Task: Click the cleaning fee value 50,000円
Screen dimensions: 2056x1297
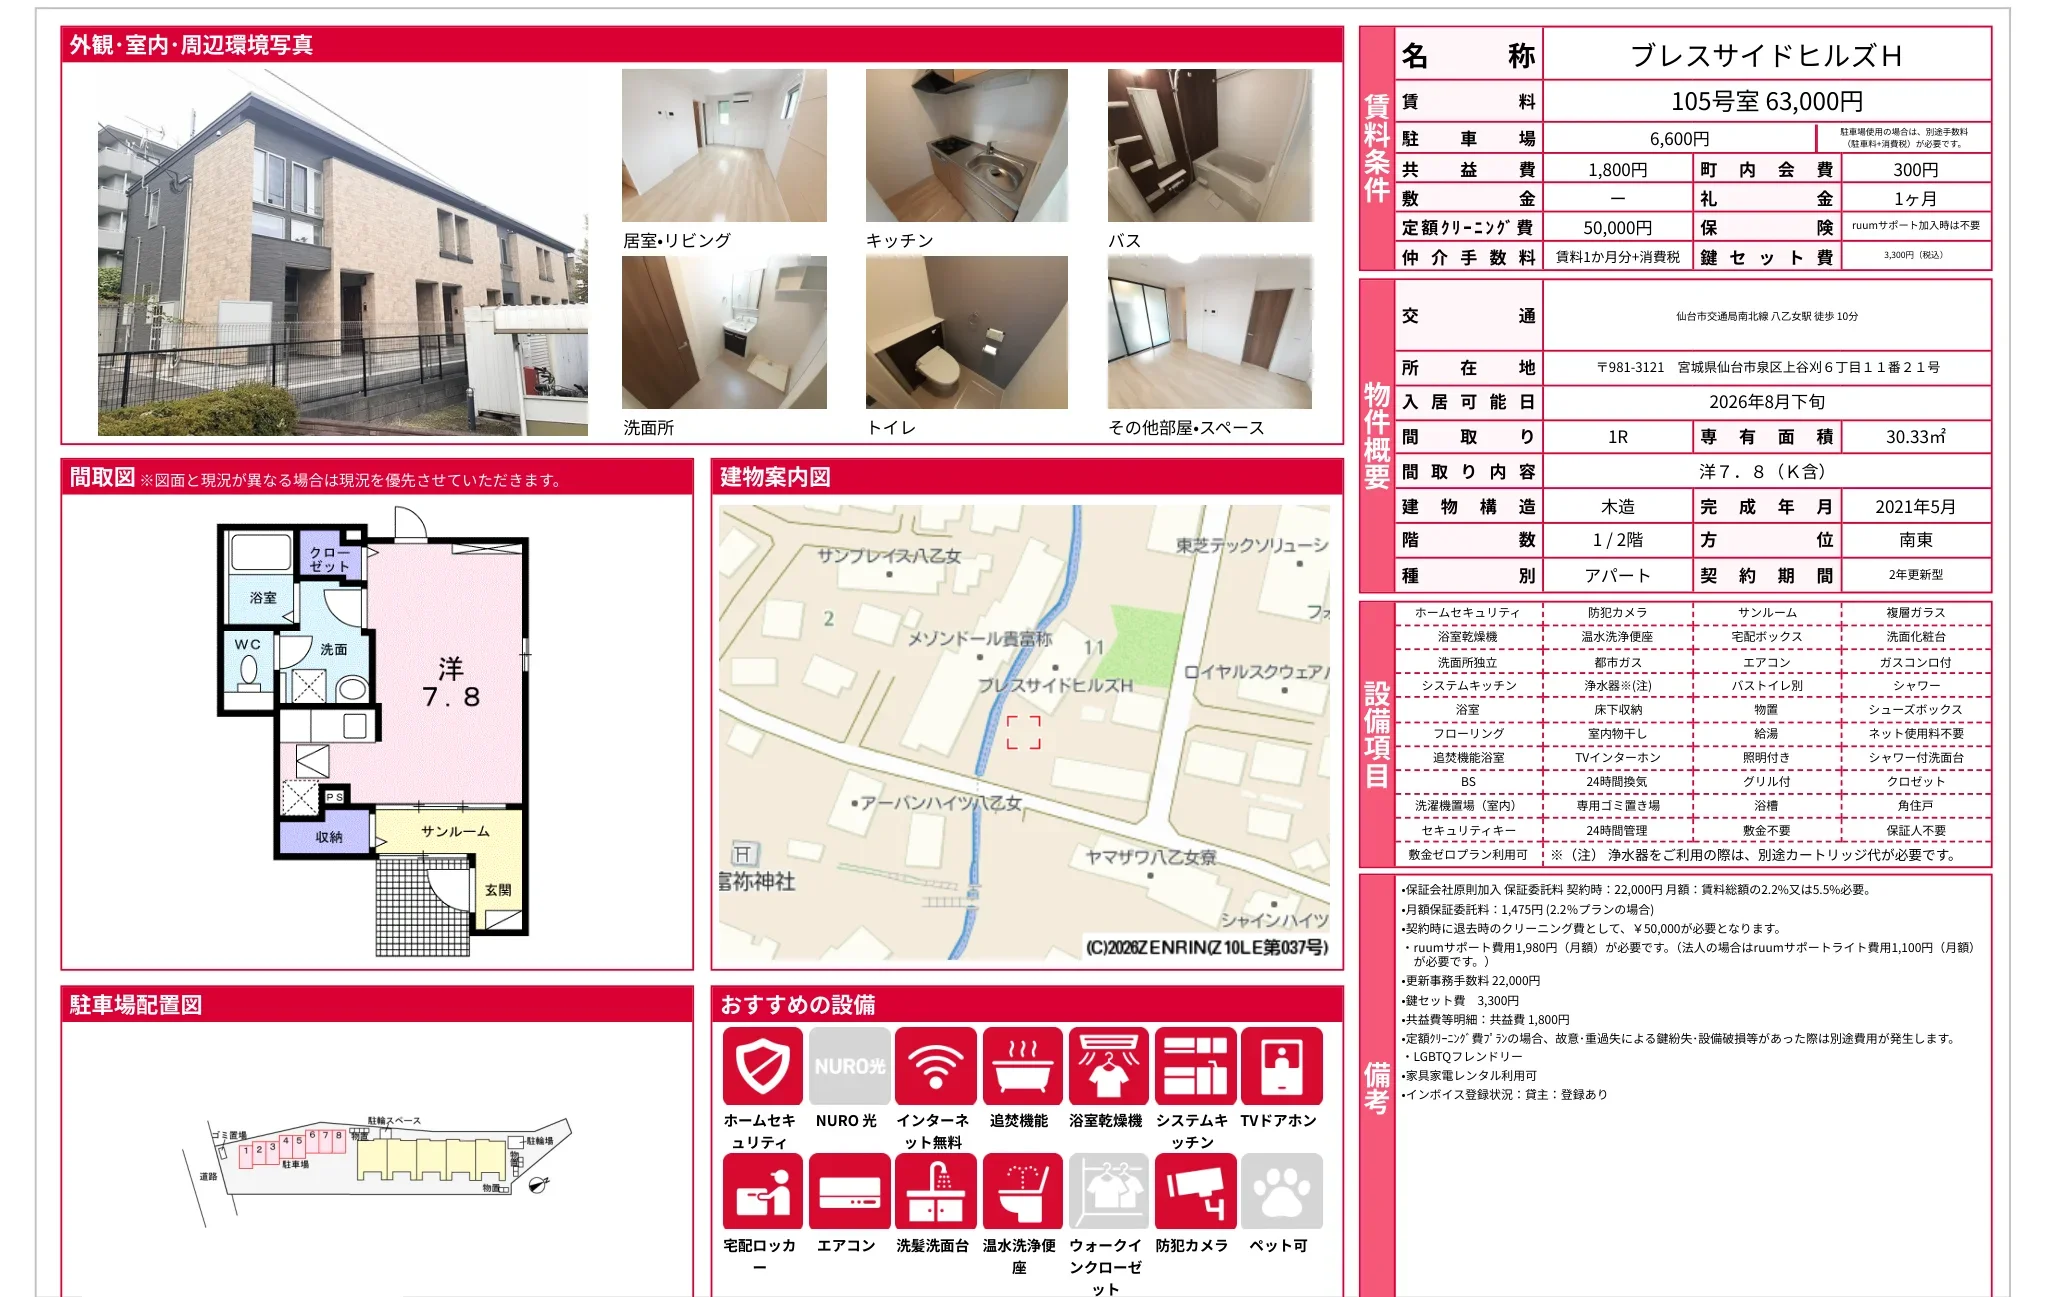Action: coord(1617,228)
